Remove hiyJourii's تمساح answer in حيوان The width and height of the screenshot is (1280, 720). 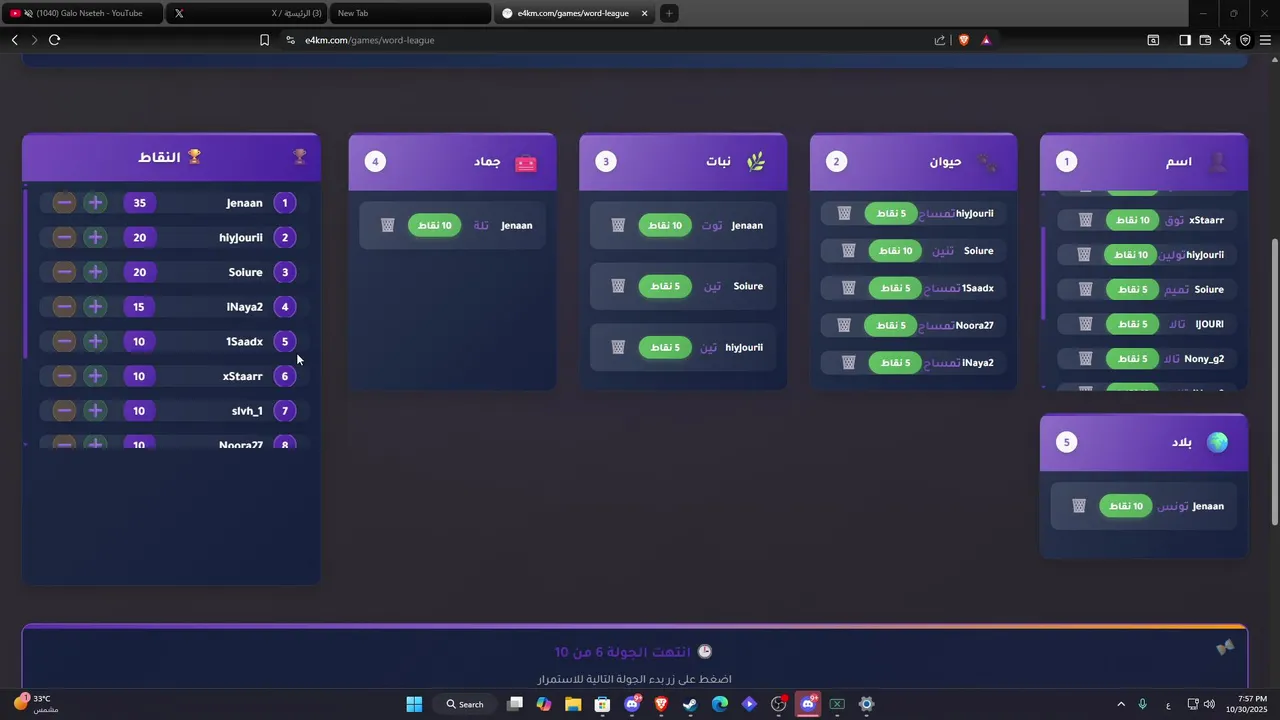[x=844, y=213]
